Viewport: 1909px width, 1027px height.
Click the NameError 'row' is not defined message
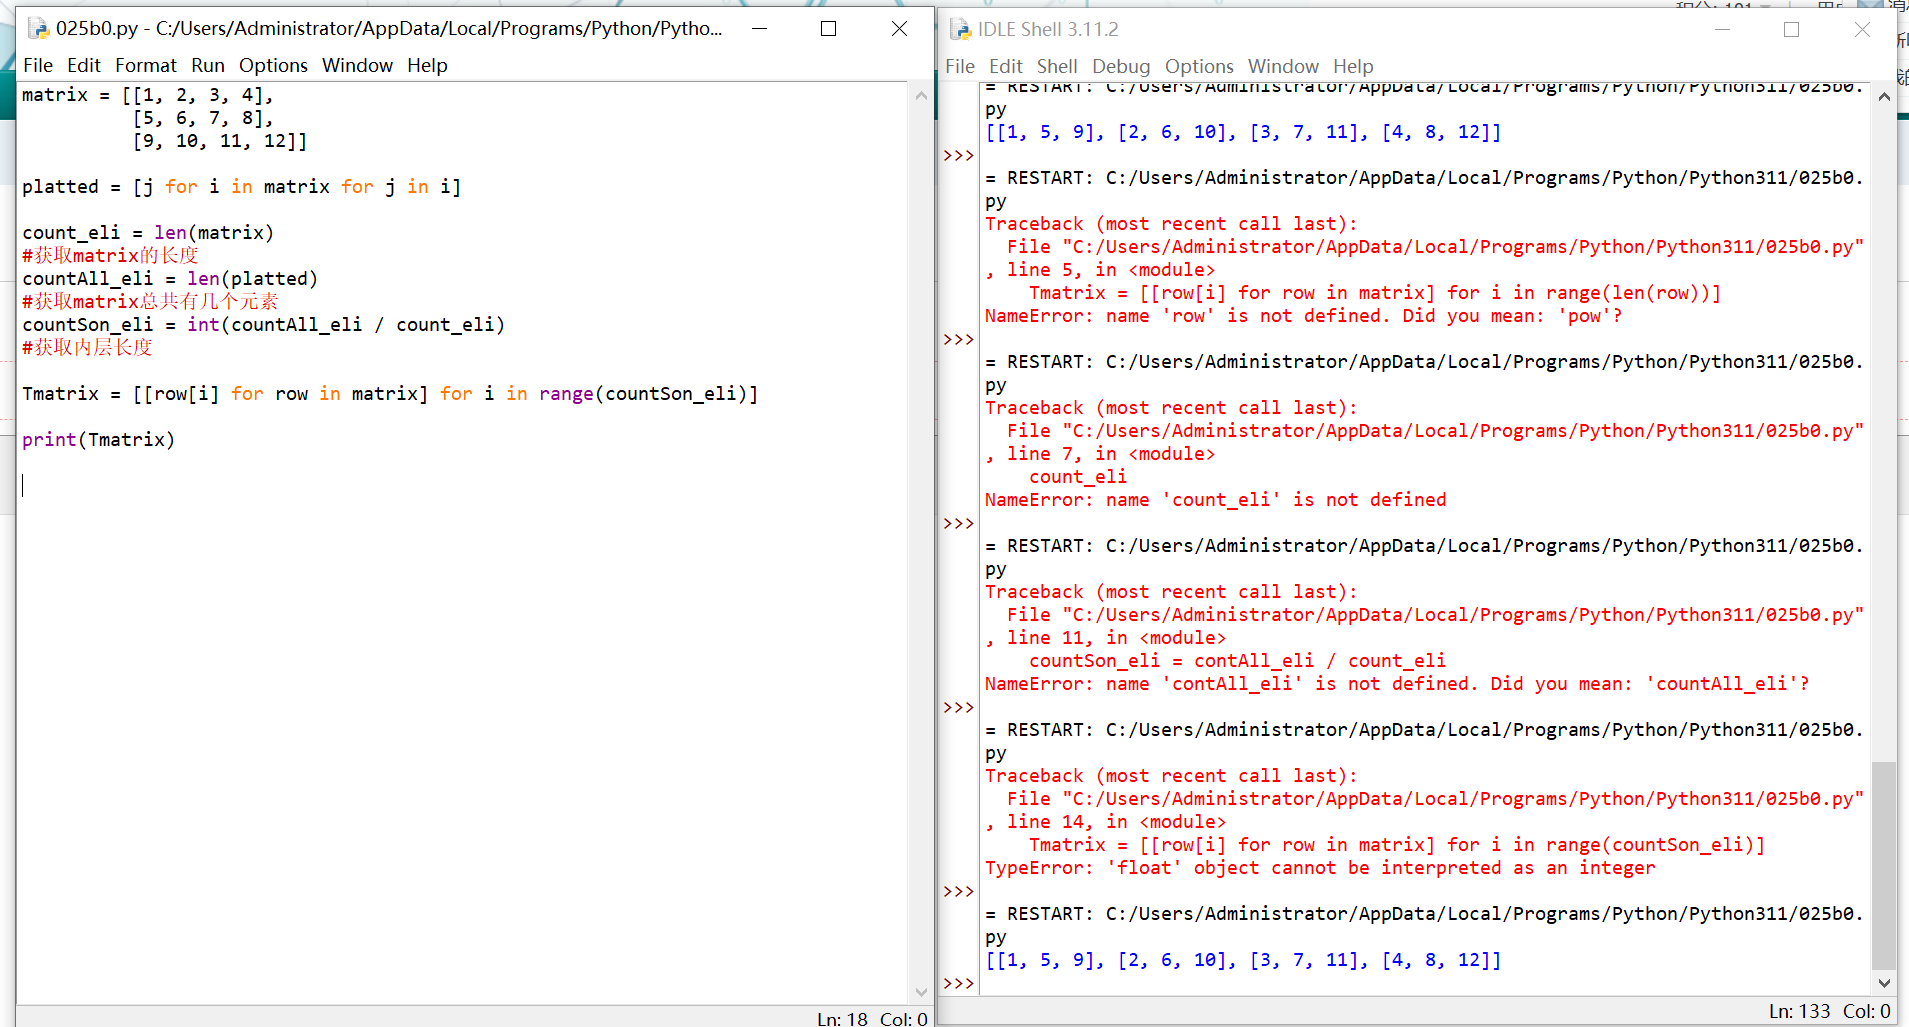tap(1303, 315)
